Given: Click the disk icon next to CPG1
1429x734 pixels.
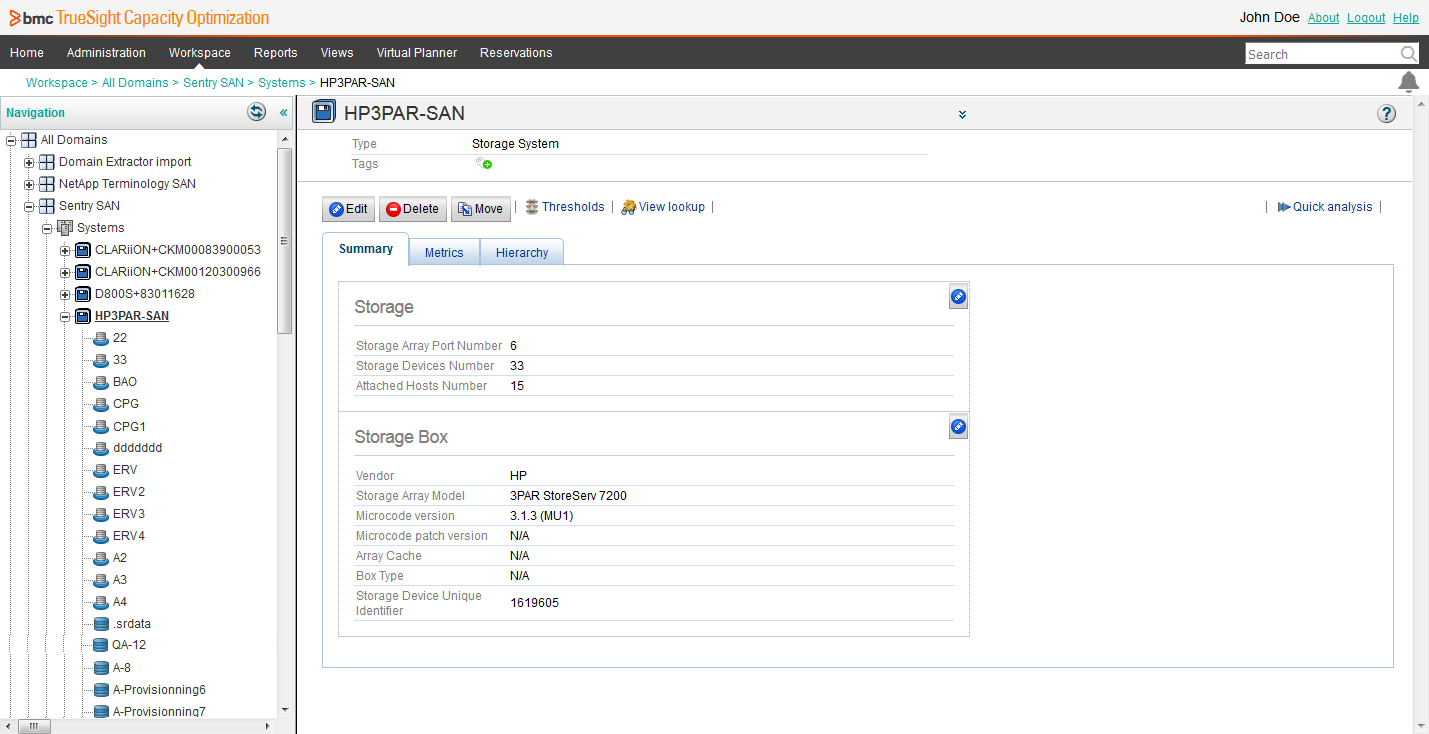Looking at the screenshot, I should tap(100, 426).
